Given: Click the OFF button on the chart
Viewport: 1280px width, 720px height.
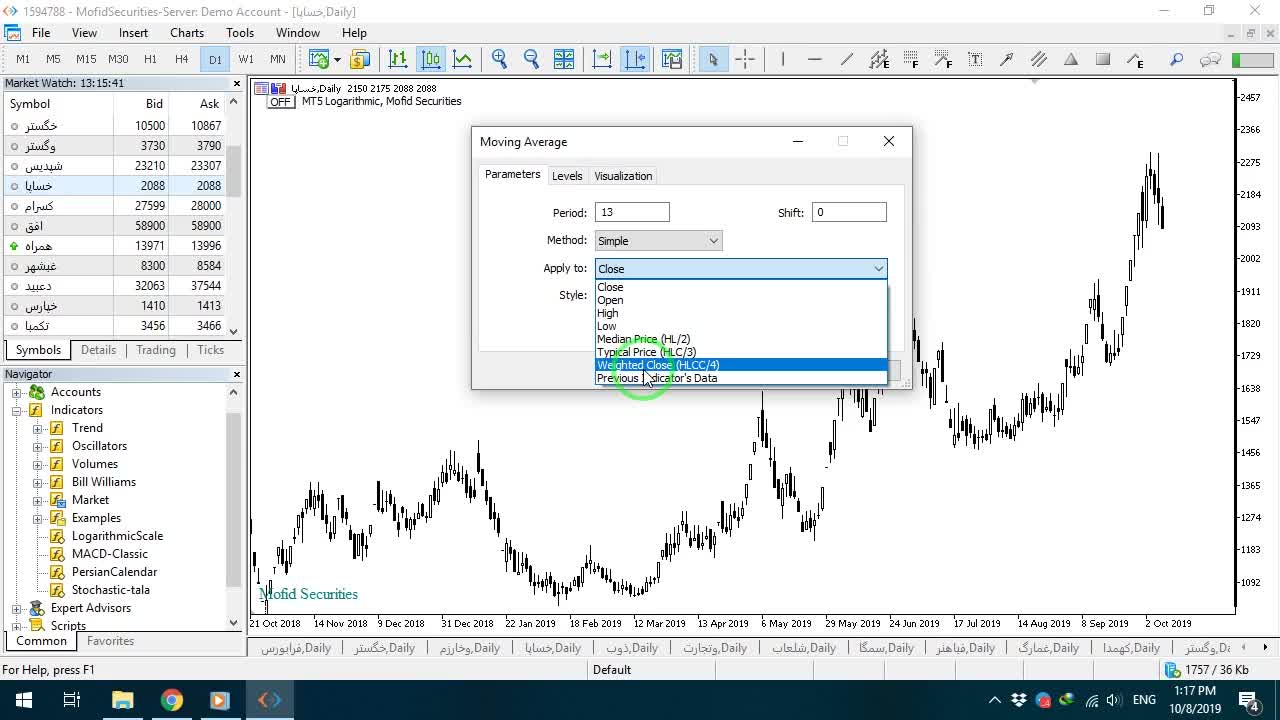Looking at the screenshot, I should [x=280, y=102].
